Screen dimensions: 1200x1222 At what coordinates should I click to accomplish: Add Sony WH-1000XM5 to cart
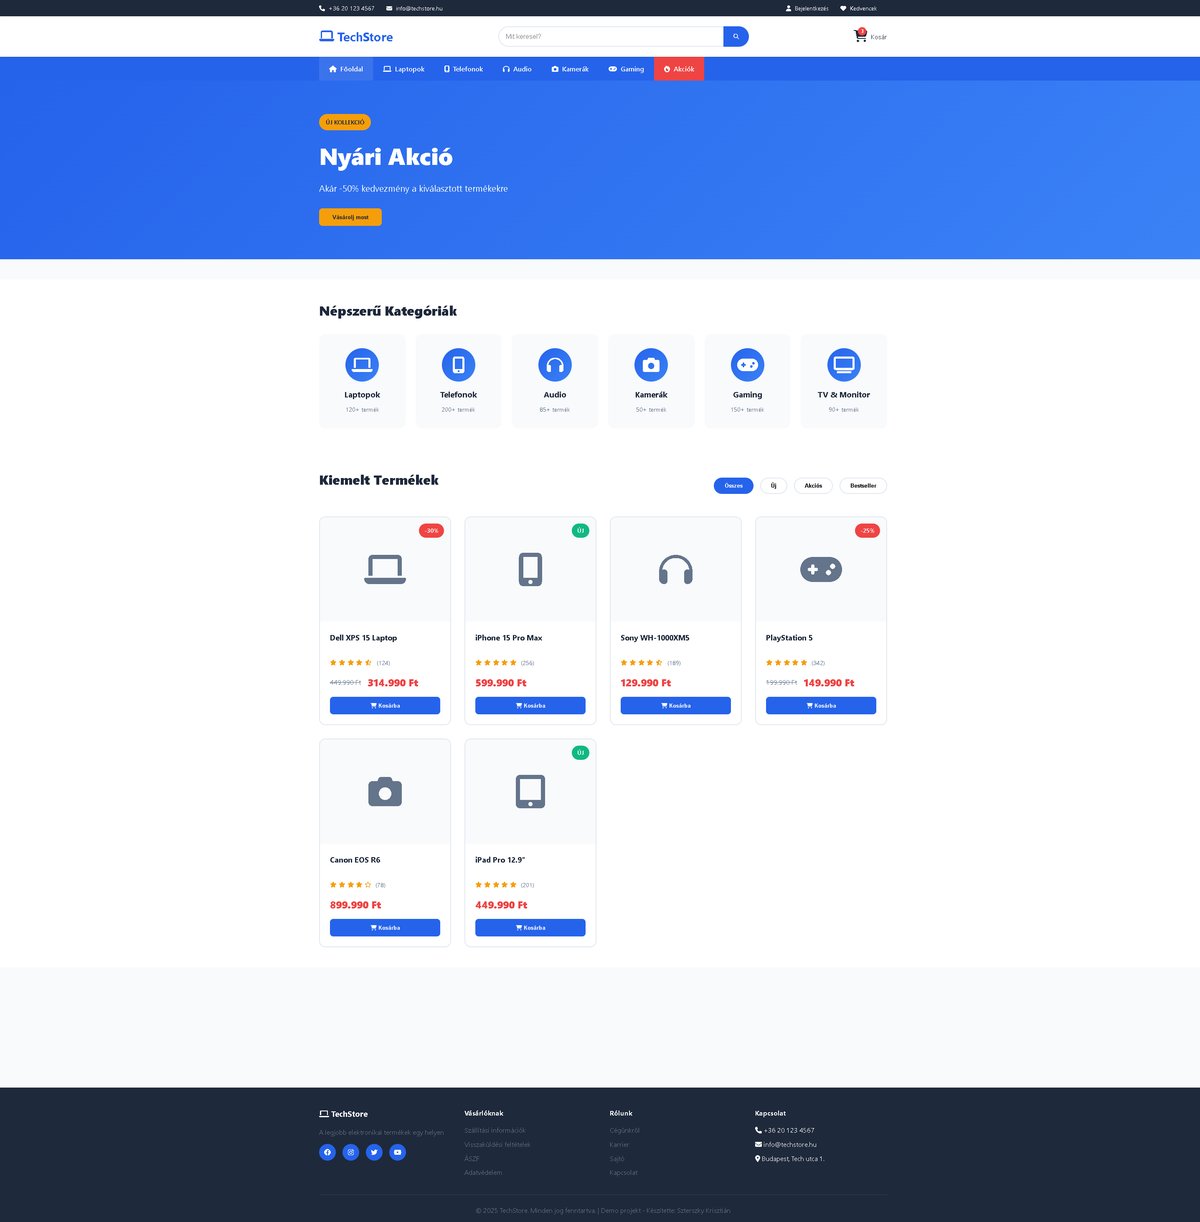coord(676,705)
